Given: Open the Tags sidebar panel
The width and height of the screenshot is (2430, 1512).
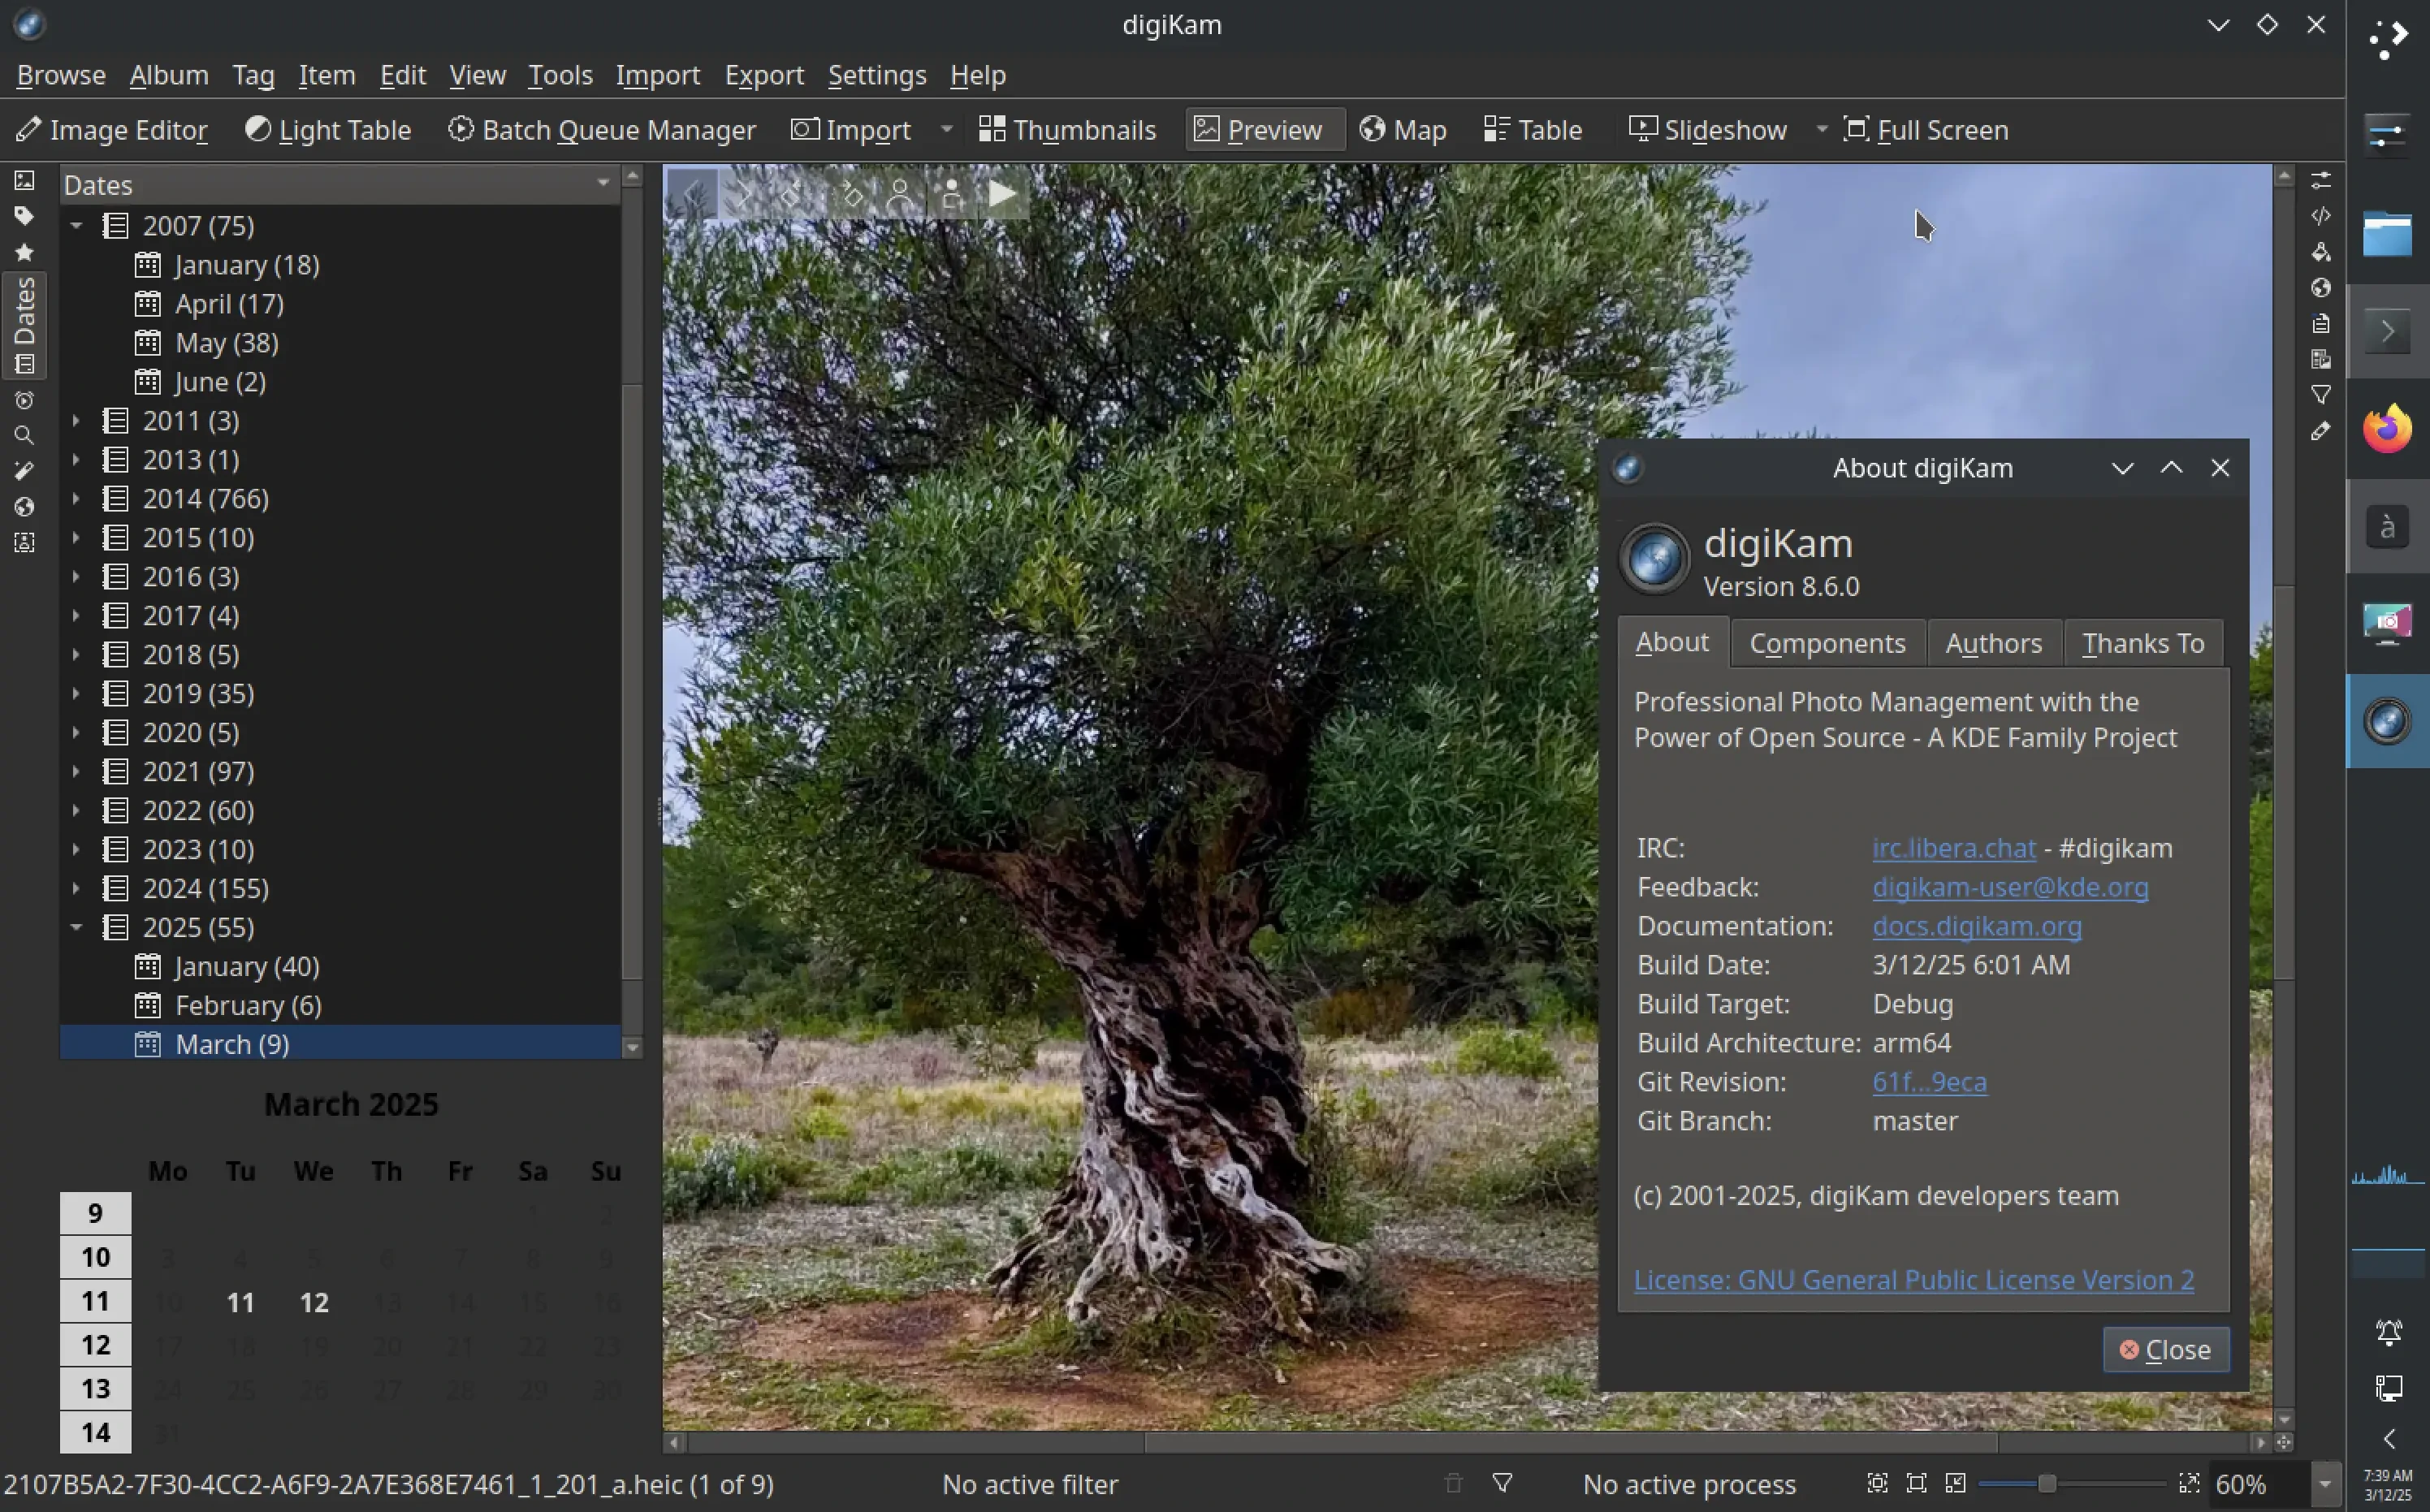Looking at the screenshot, I should pyautogui.click(x=24, y=216).
